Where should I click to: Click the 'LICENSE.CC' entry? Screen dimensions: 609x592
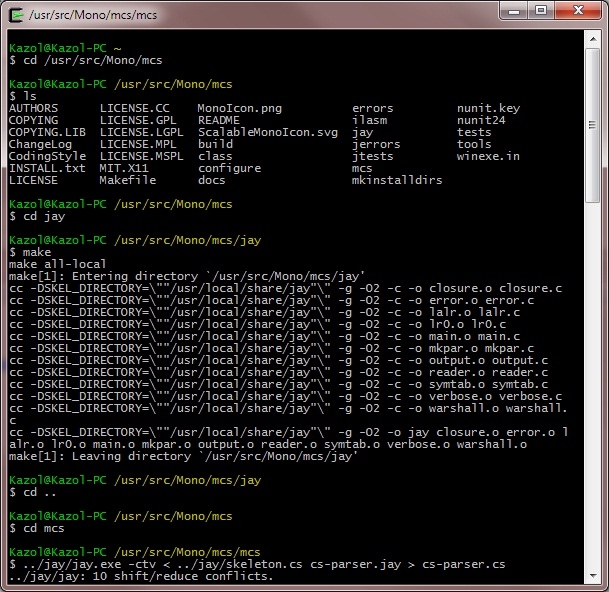pyautogui.click(x=135, y=108)
